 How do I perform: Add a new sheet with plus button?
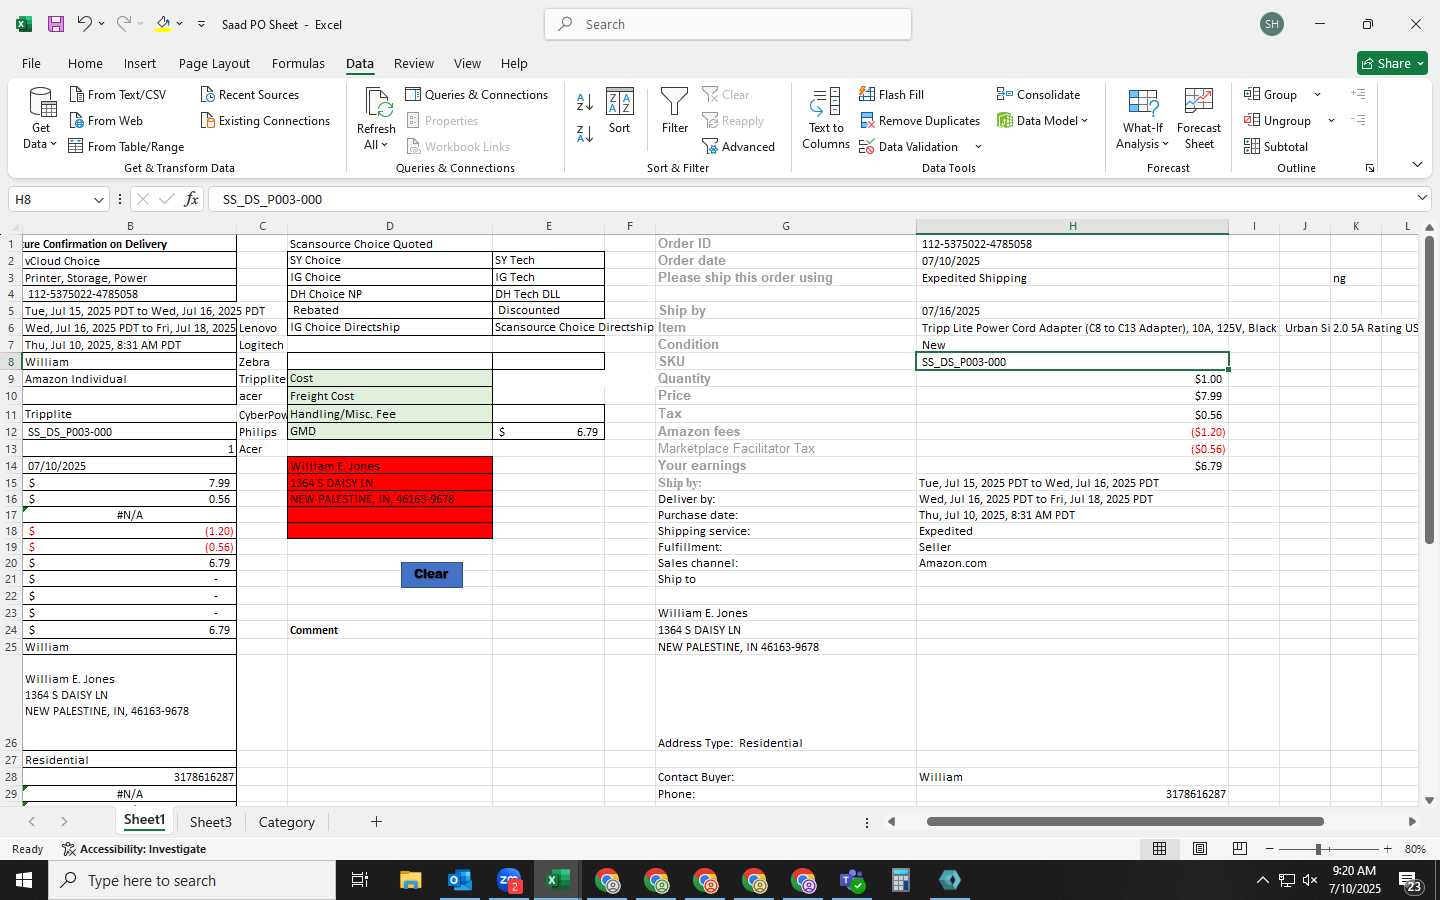376,822
